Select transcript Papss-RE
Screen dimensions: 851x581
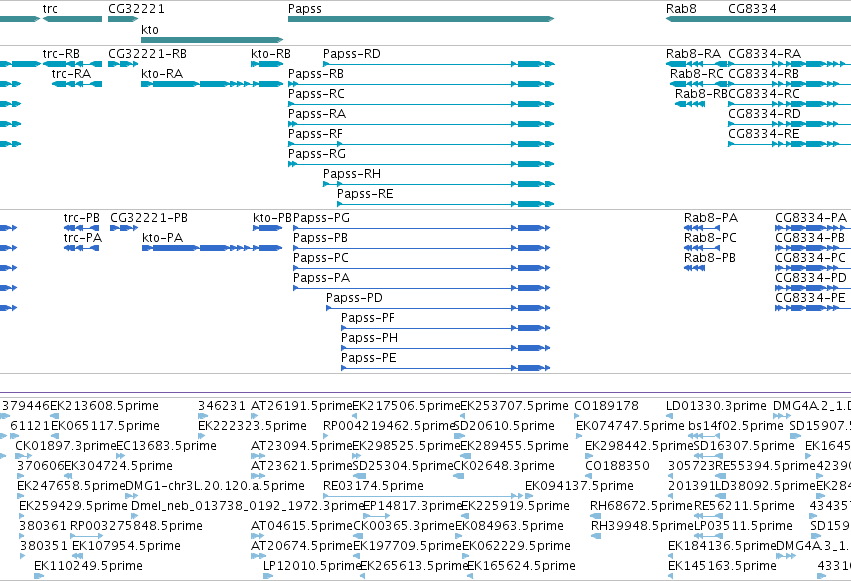click(x=446, y=204)
